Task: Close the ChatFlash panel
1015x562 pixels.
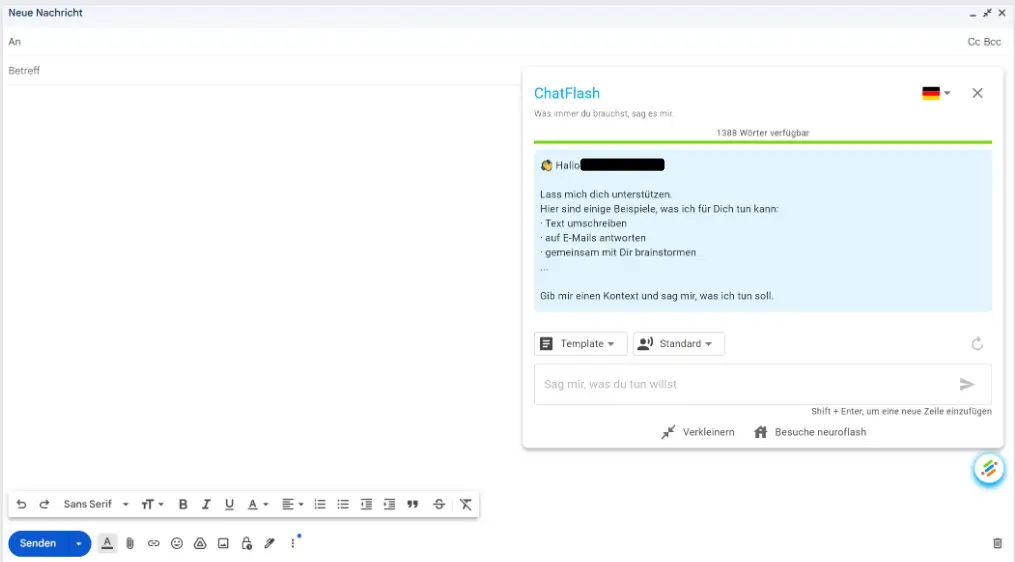Action: pos(977,93)
